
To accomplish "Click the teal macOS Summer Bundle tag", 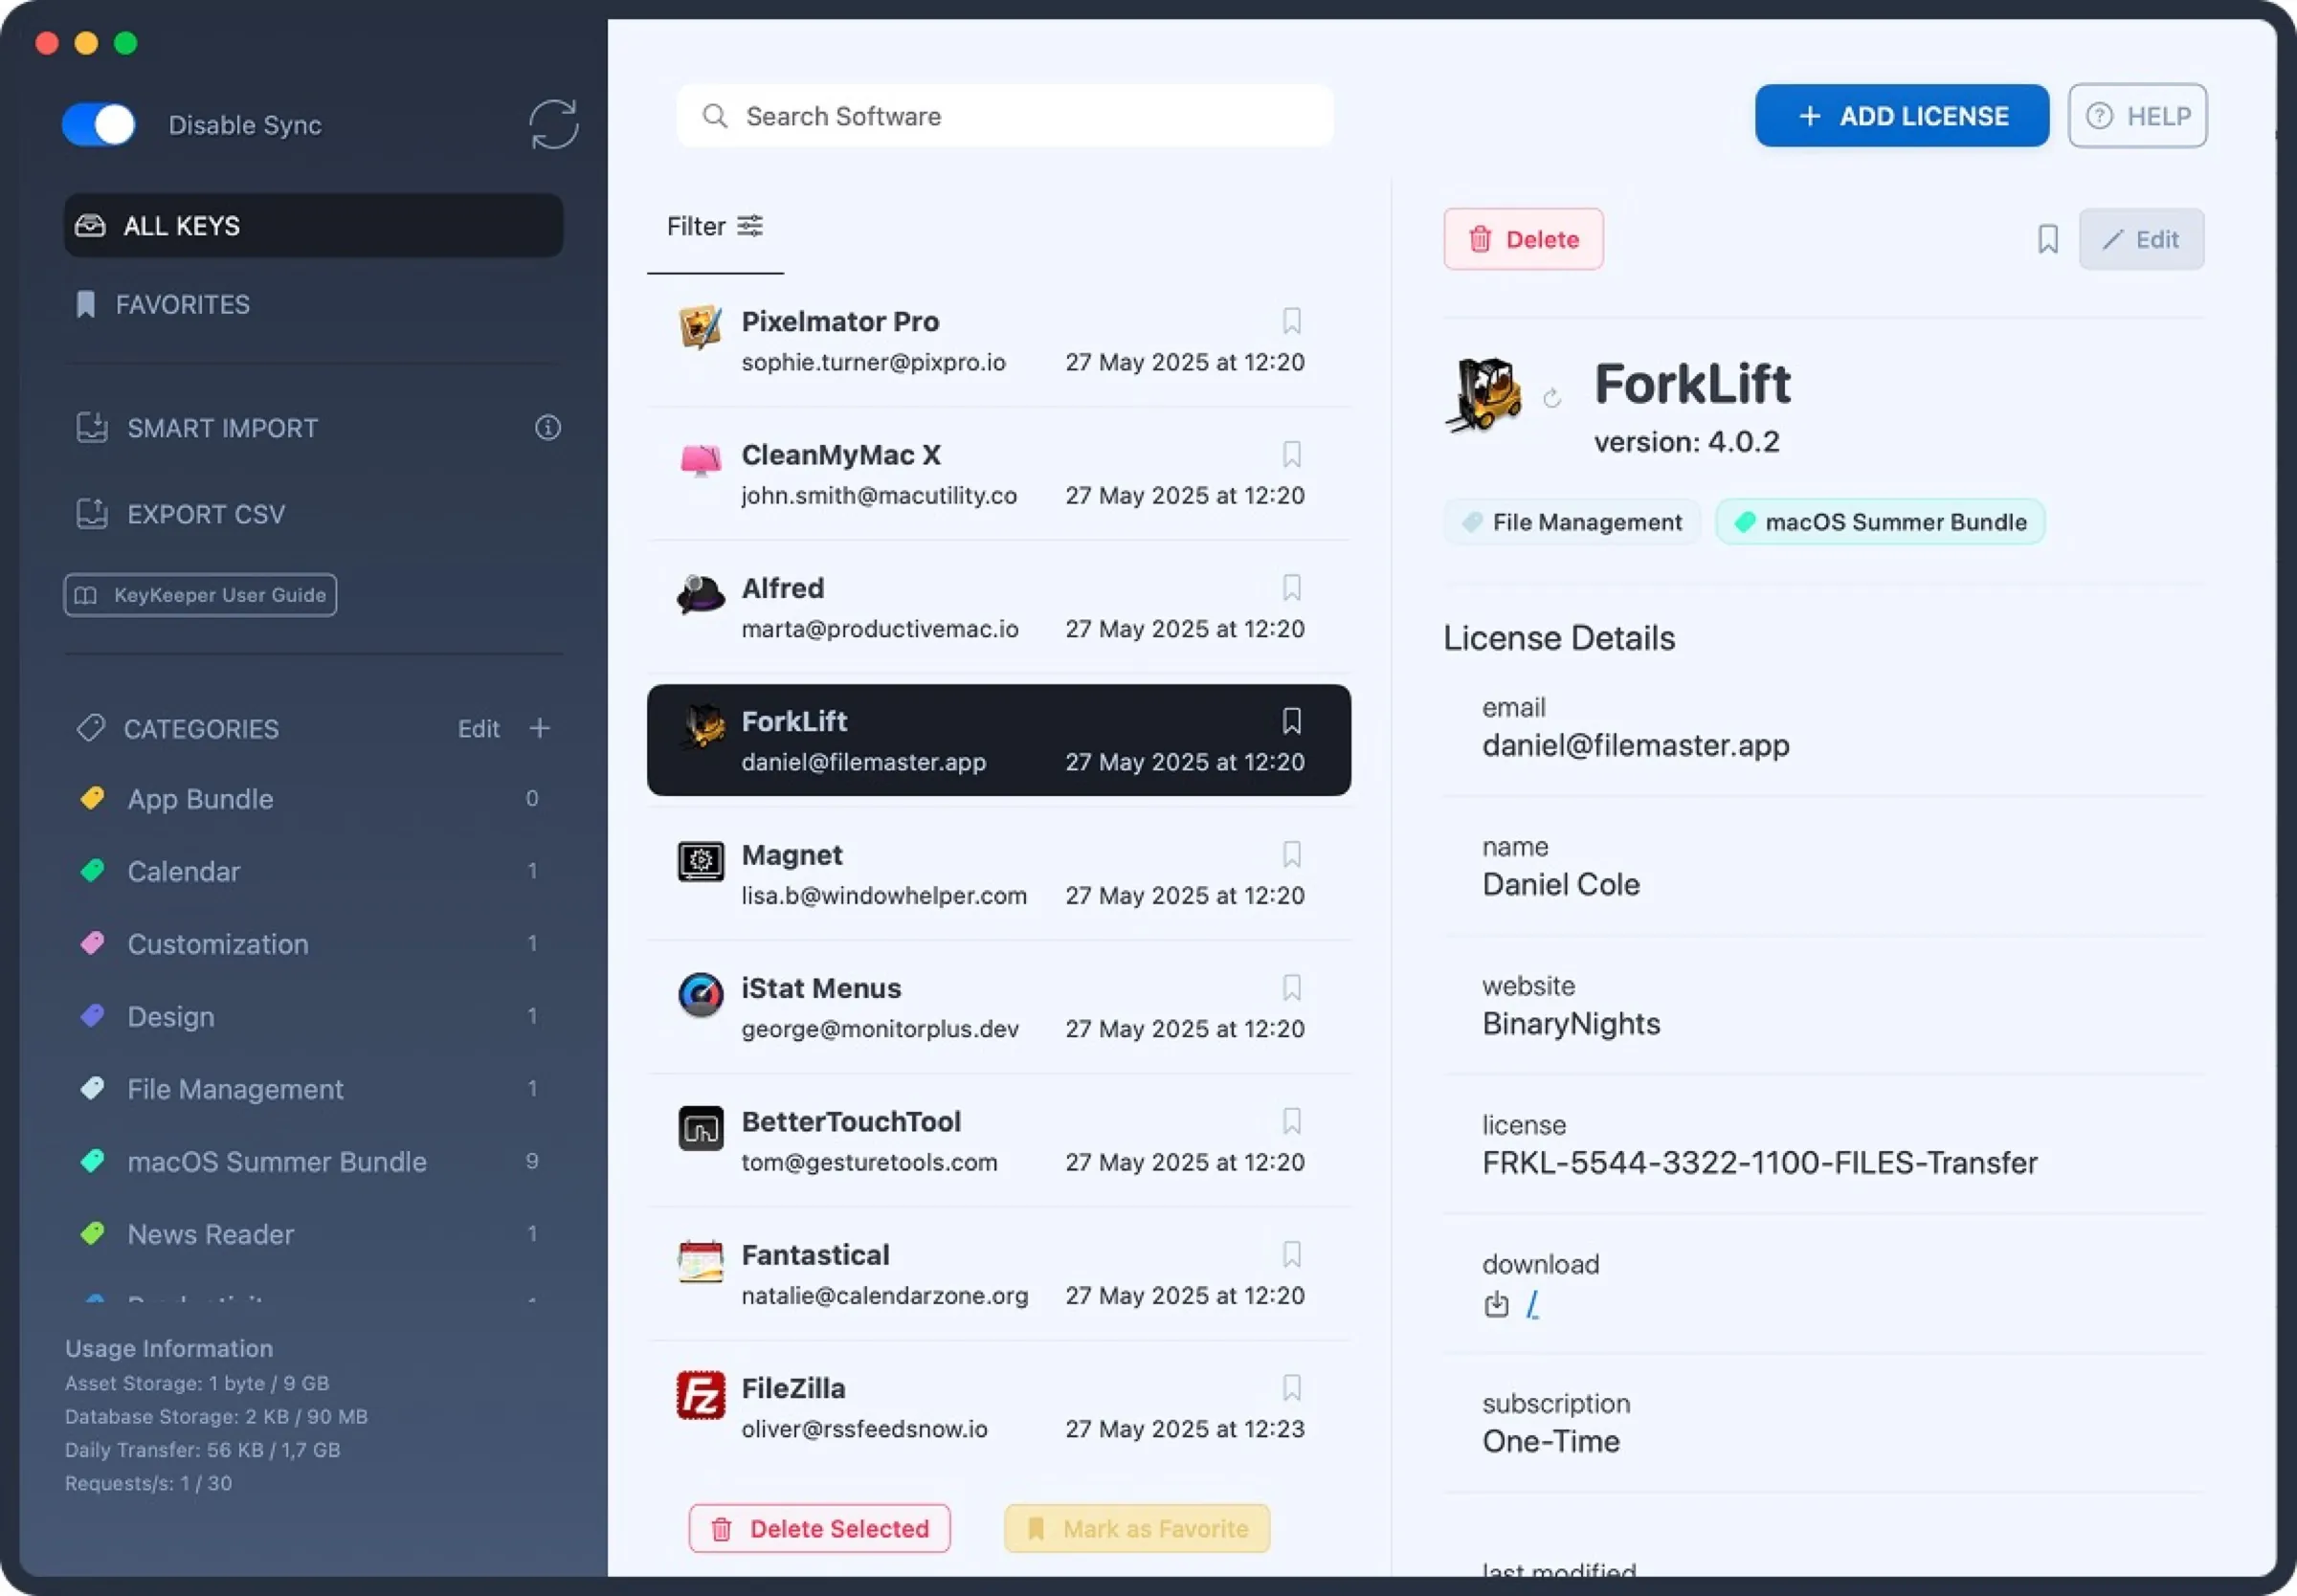I will 1880,522.
